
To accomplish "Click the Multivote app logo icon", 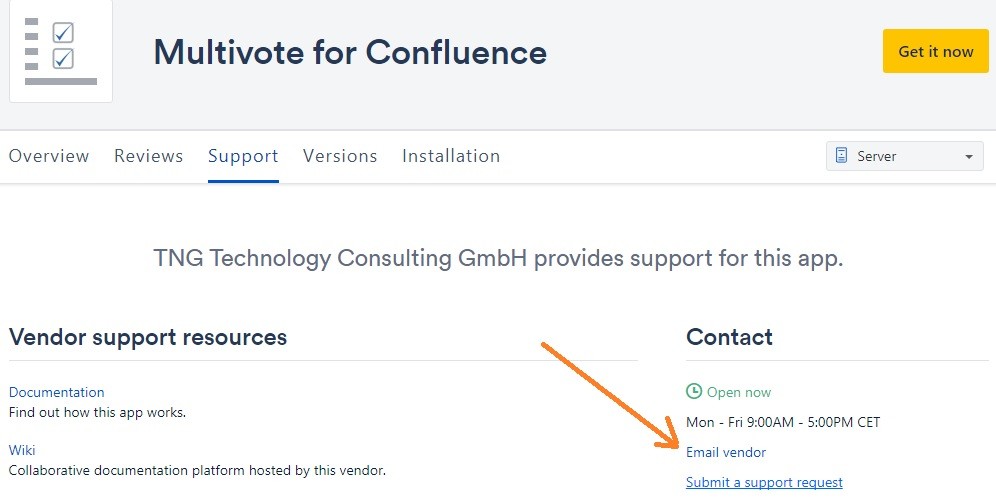I will 61,50.
